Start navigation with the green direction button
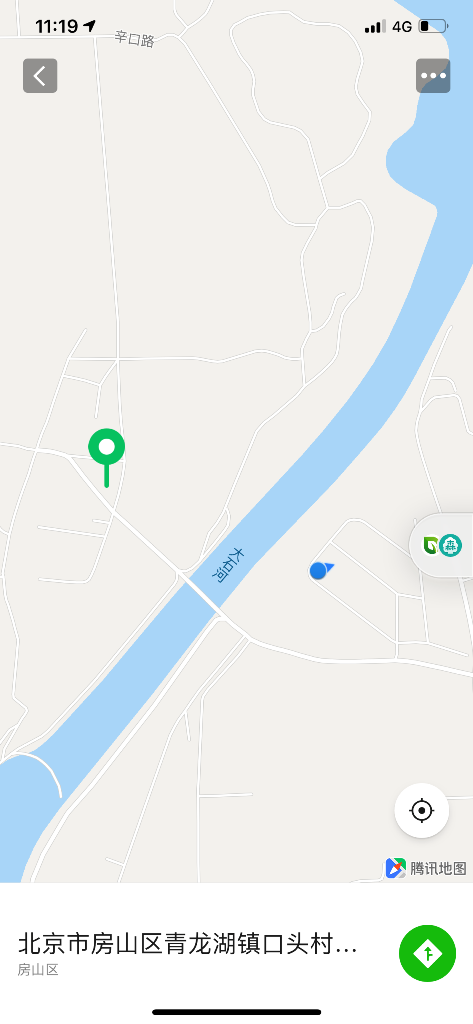The height and width of the screenshot is (1024, 473). coord(427,953)
